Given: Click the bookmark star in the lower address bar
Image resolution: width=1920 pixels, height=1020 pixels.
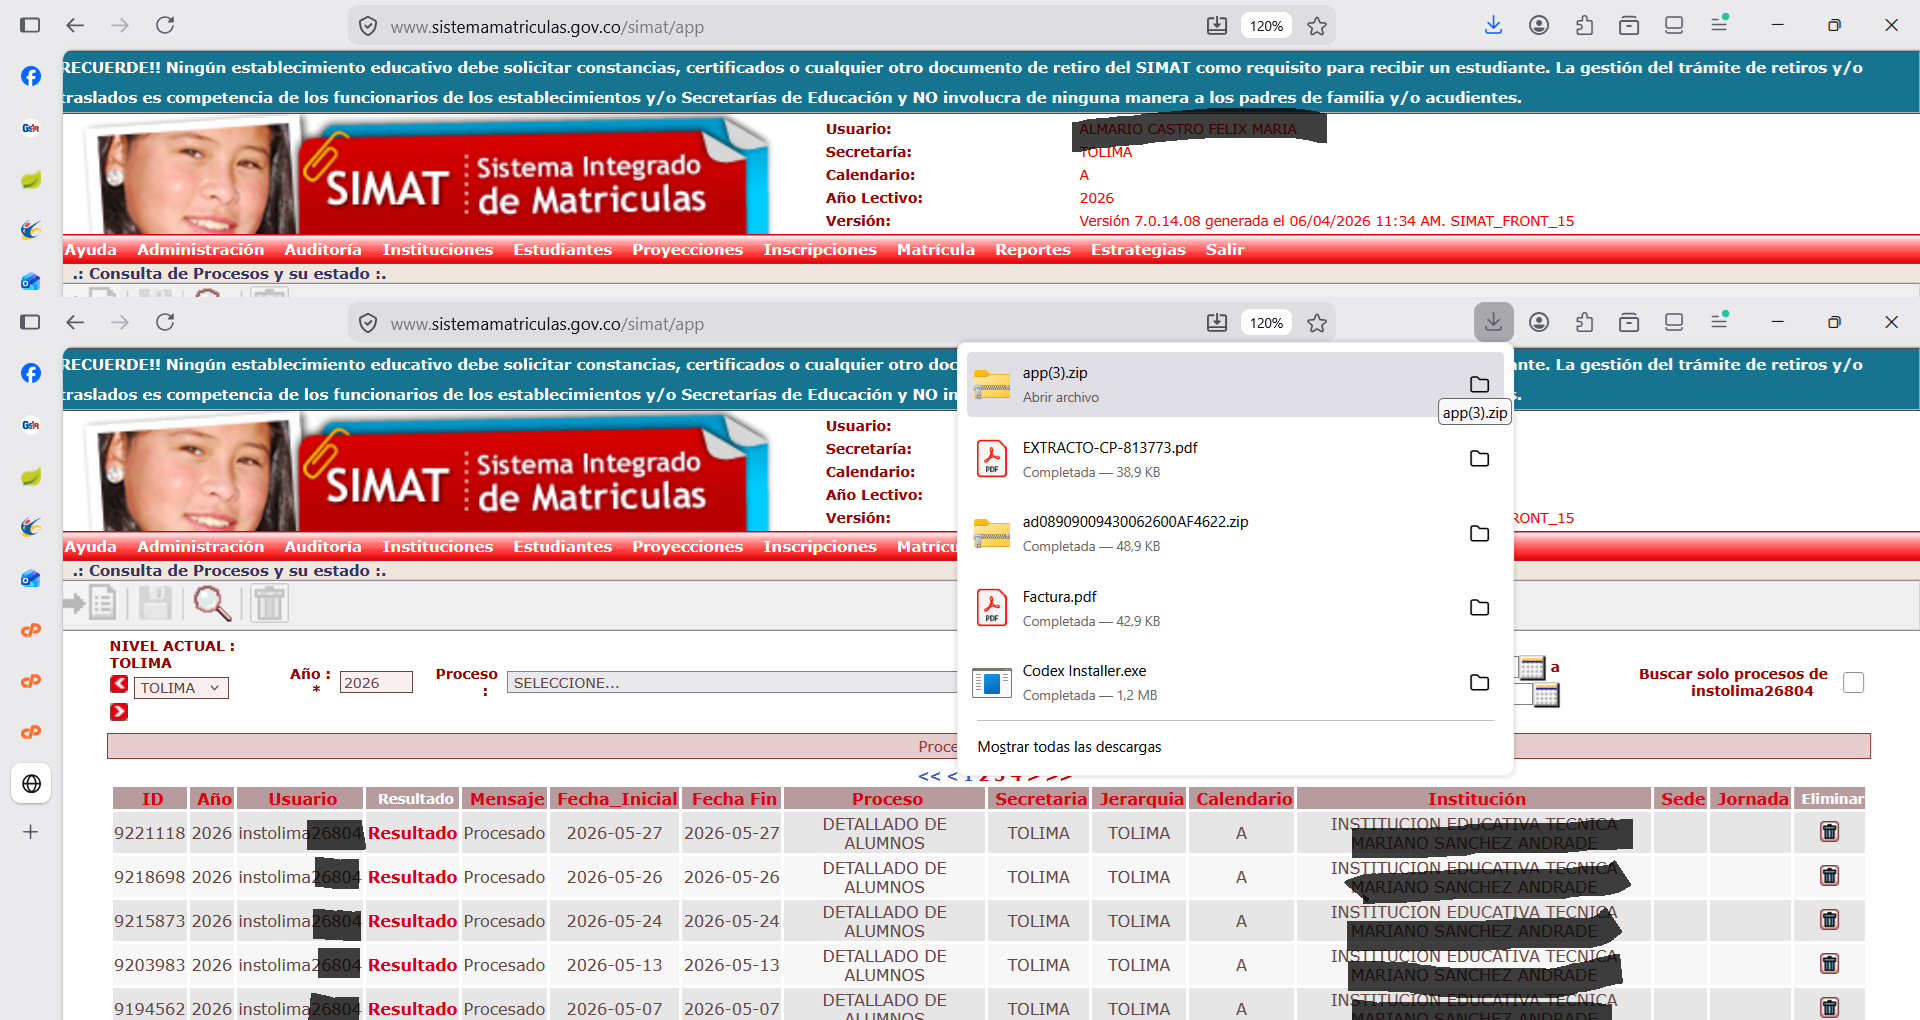Looking at the screenshot, I should [x=1317, y=323].
